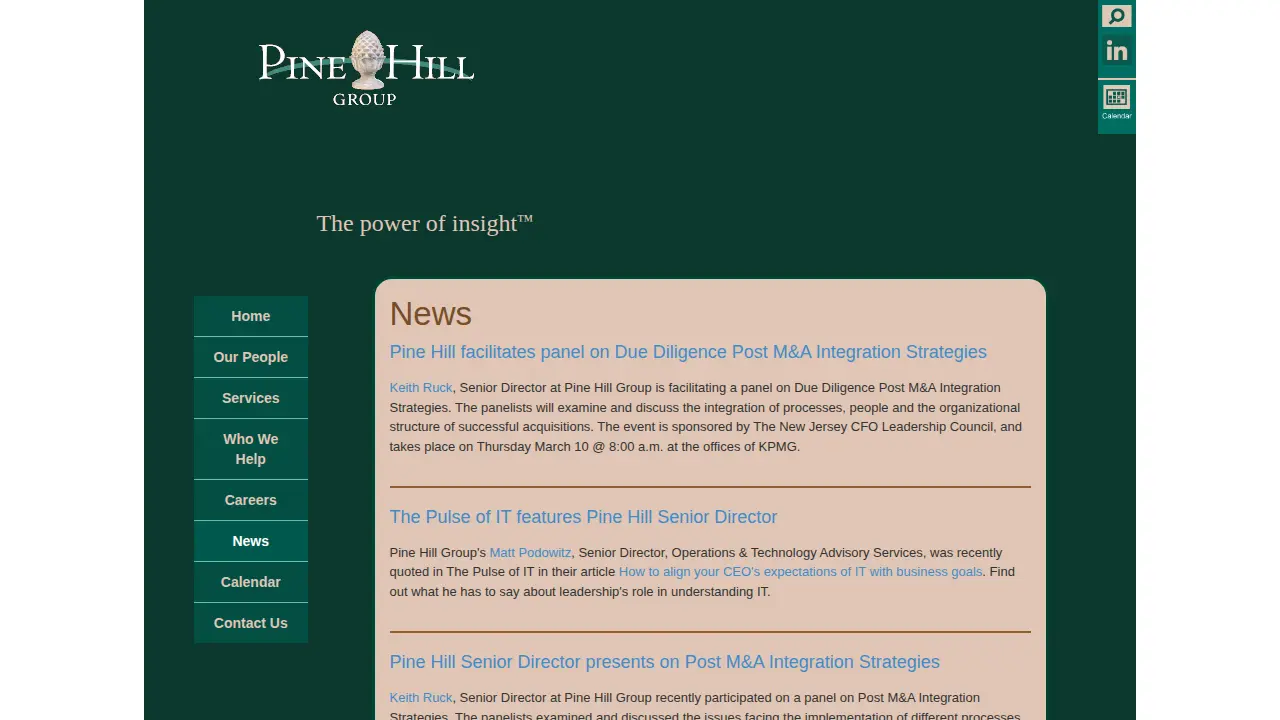Screen dimensions: 1280x720
Task: Open the Senior Director presents headline
Action: [x=665, y=662]
